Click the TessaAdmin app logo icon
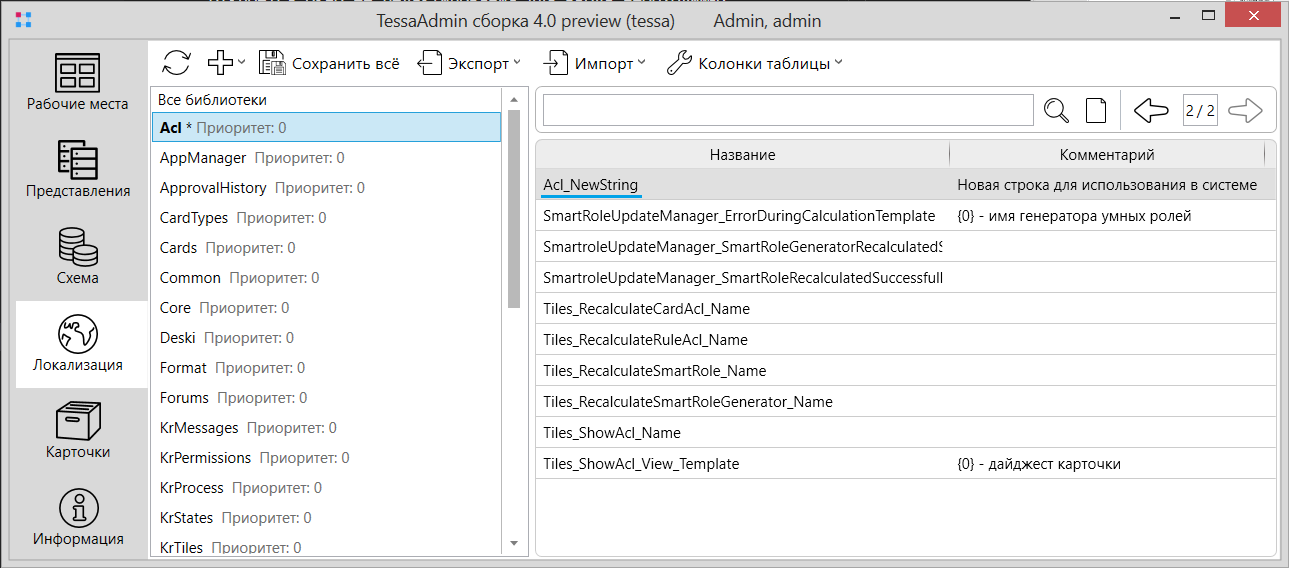Image resolution: width=1289 pixels, height=568 pixels. [x=24, y=20]
